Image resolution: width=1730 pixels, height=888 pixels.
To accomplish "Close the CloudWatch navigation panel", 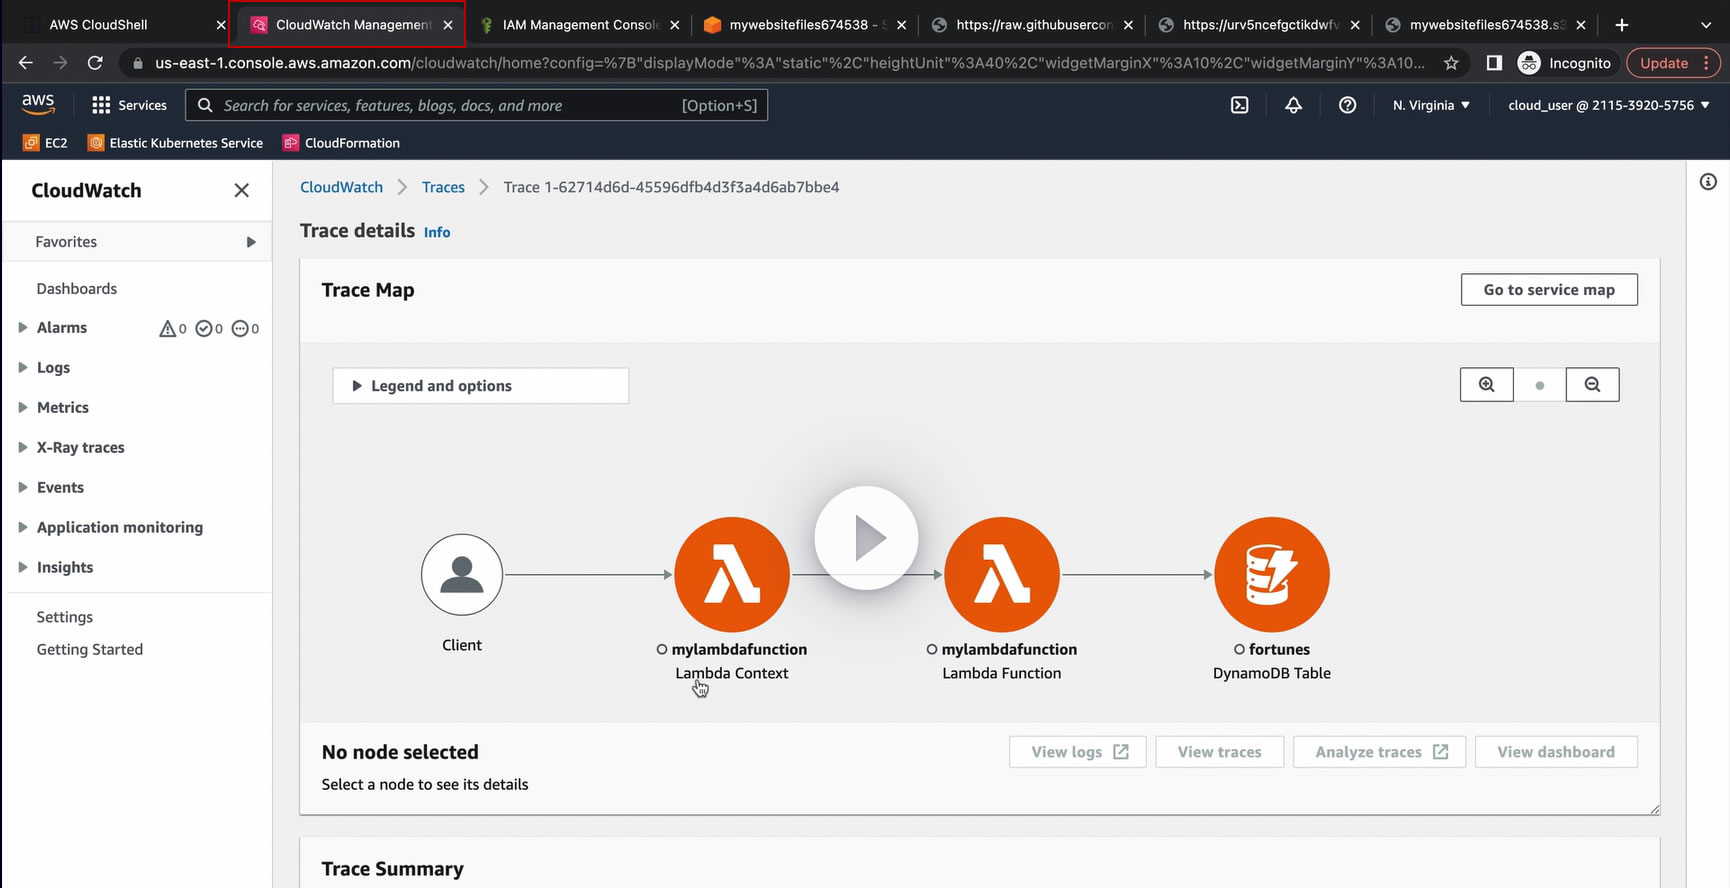I will (x=241, y=190).
